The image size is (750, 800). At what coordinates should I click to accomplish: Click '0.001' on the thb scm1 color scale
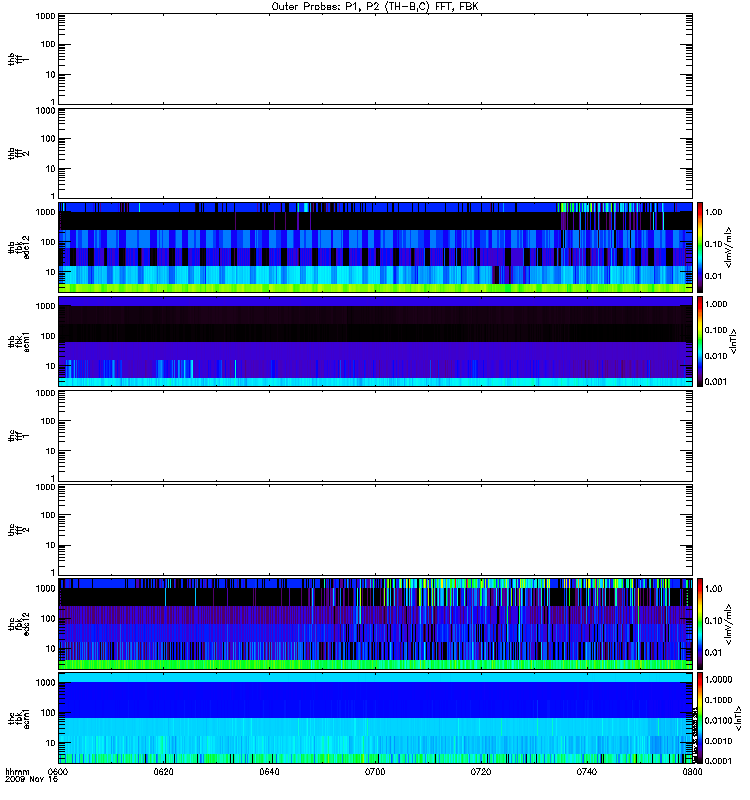[x=716, y=382]
